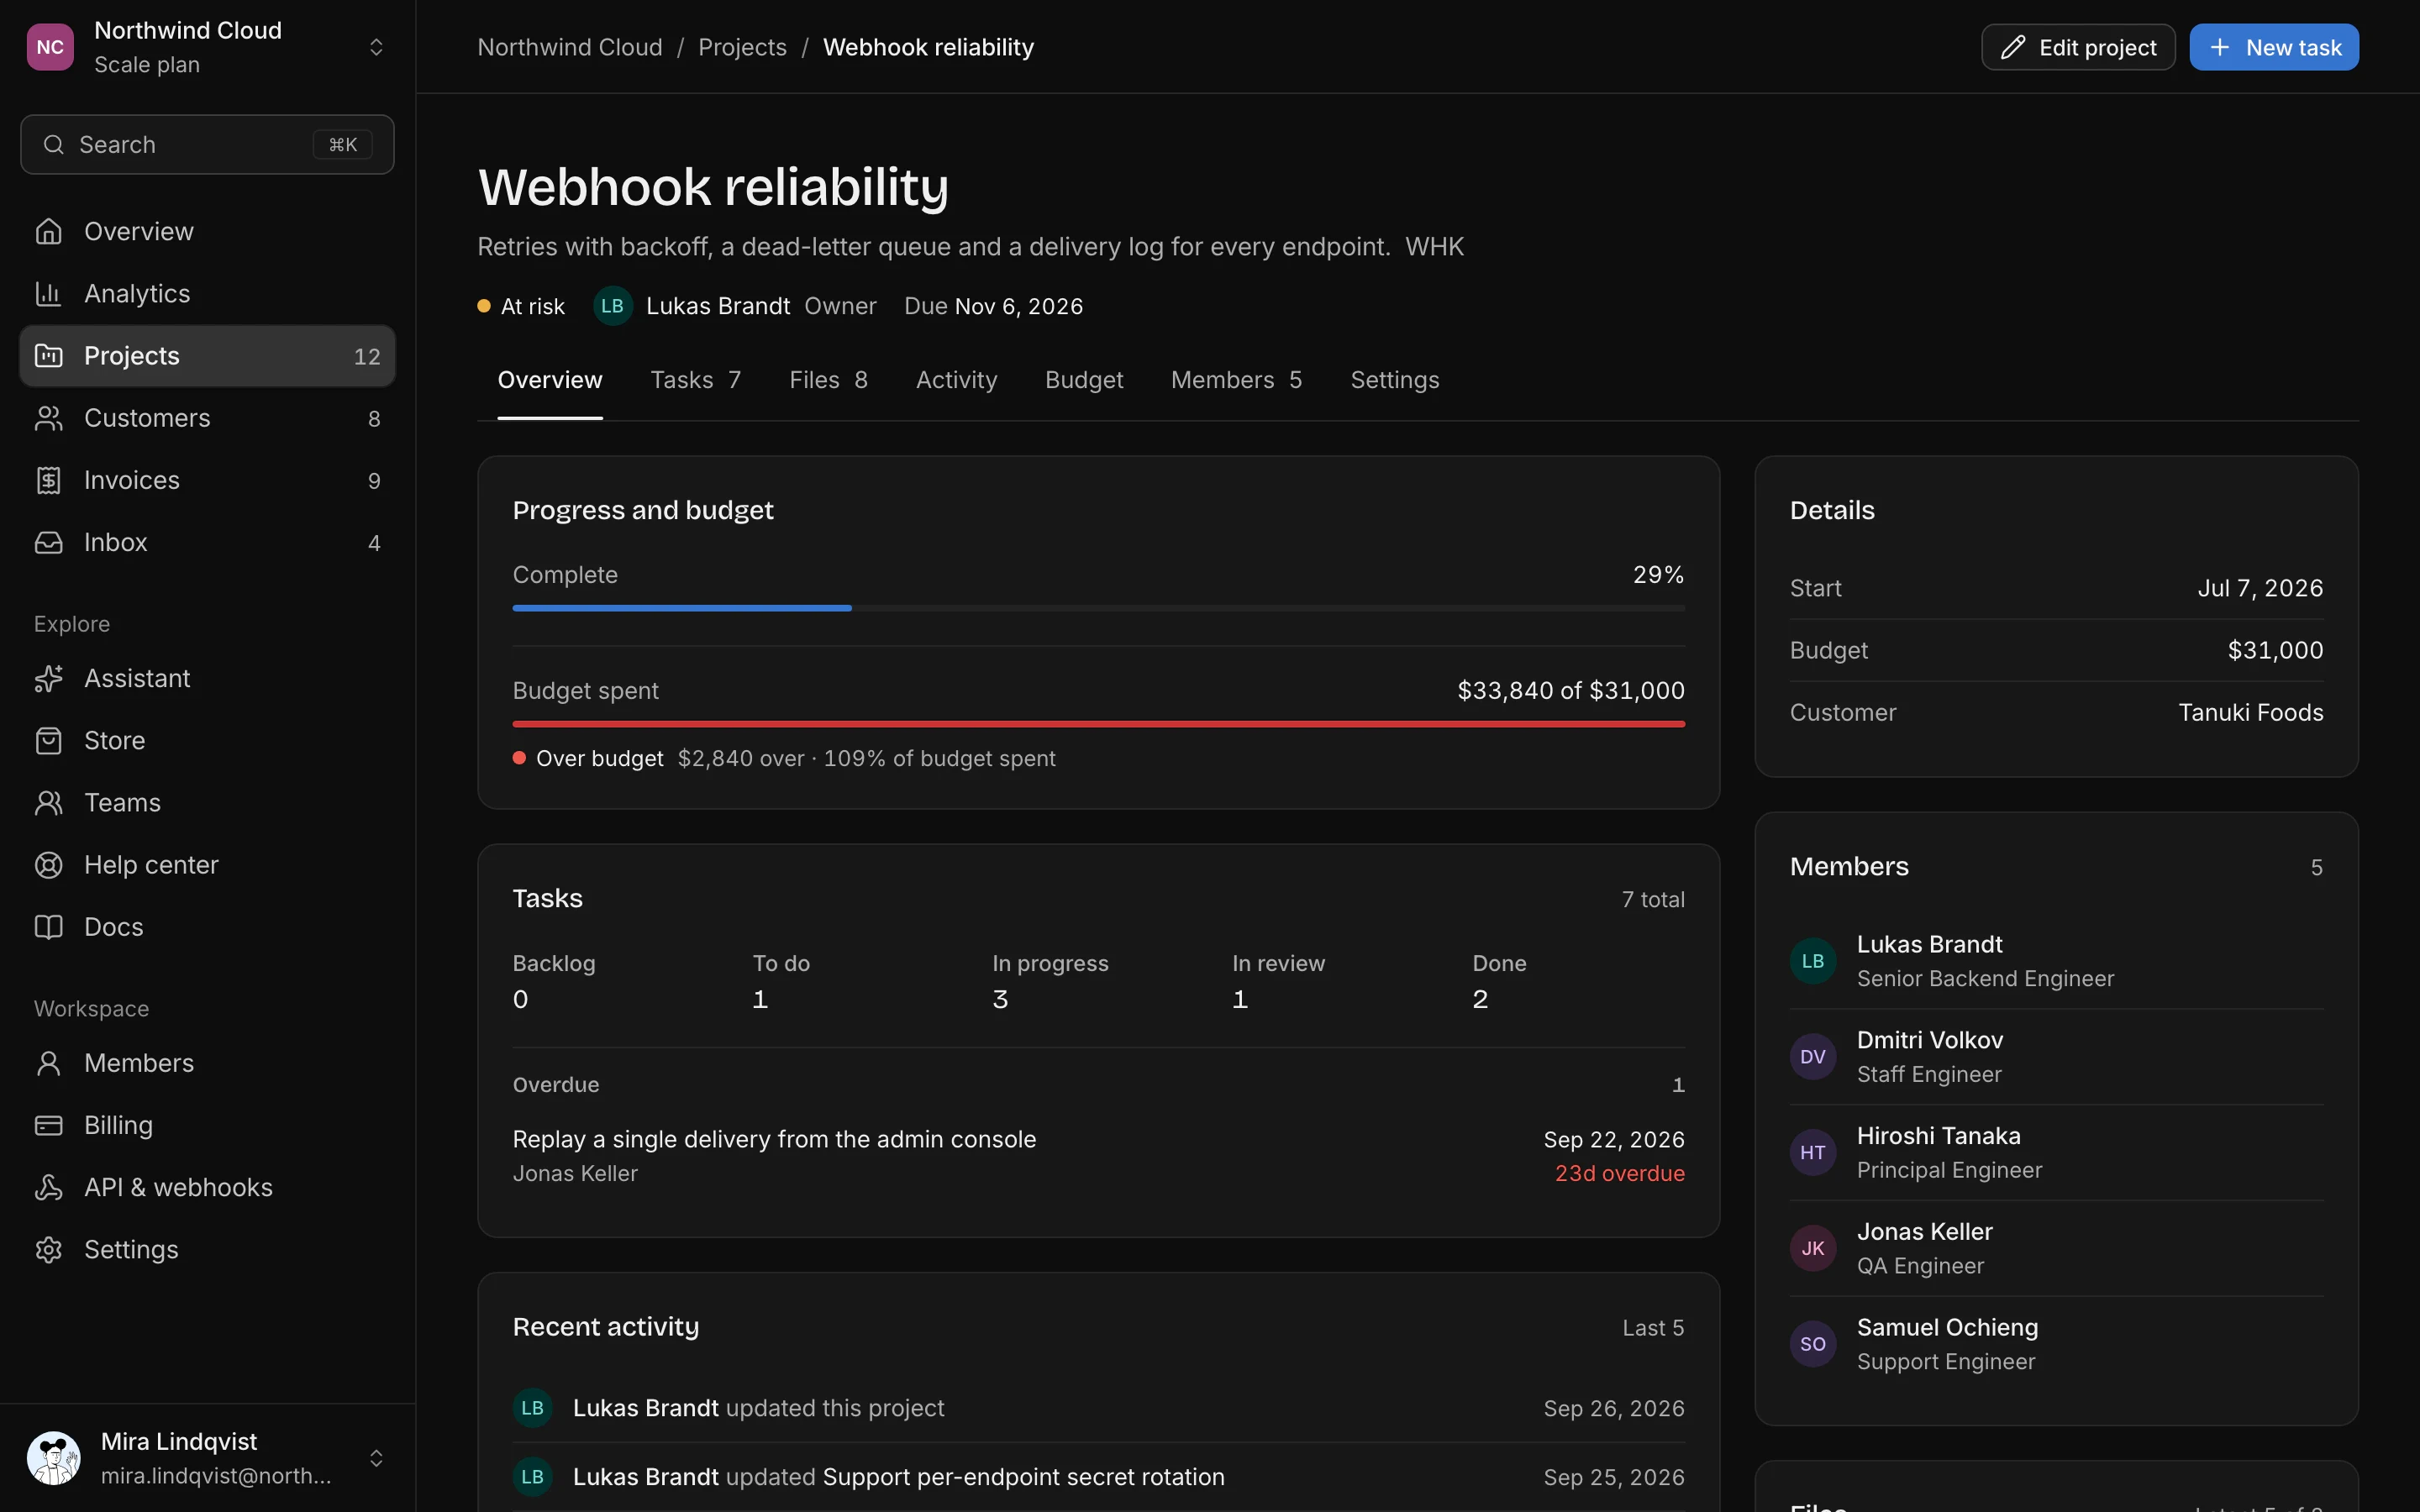
Task: Click Support per-endpoint secret rotation activity link
Action: (x=1023, y=1477)
